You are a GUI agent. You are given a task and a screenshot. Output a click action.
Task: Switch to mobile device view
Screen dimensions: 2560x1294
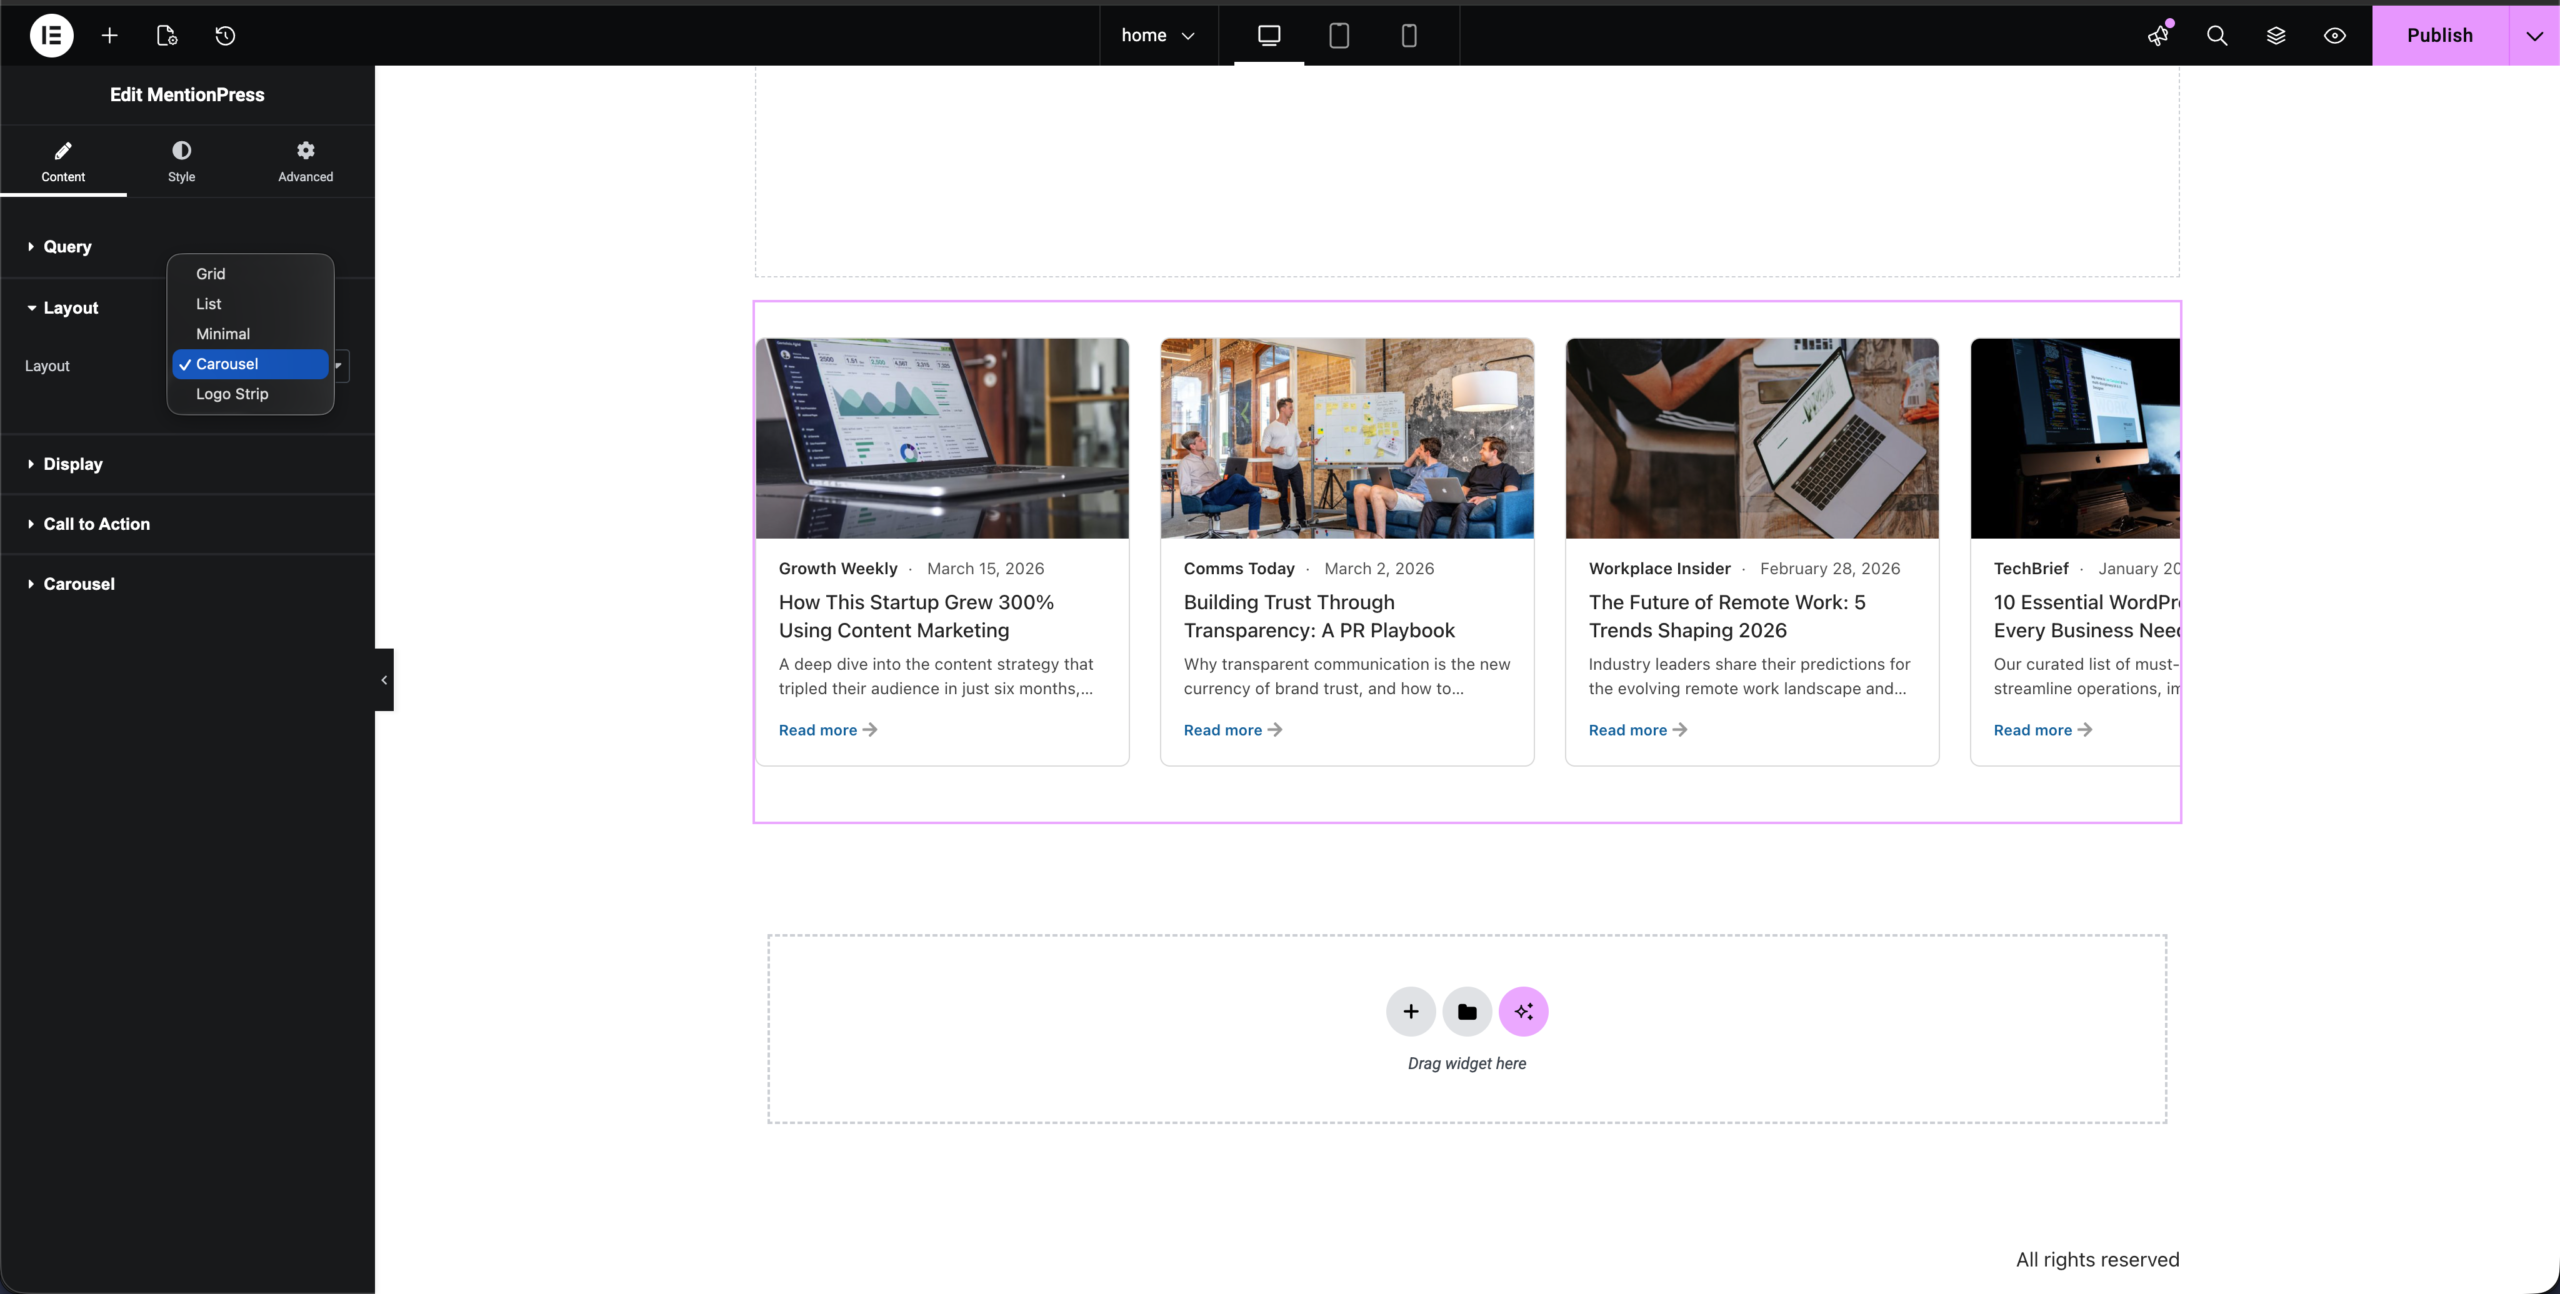1409,36
